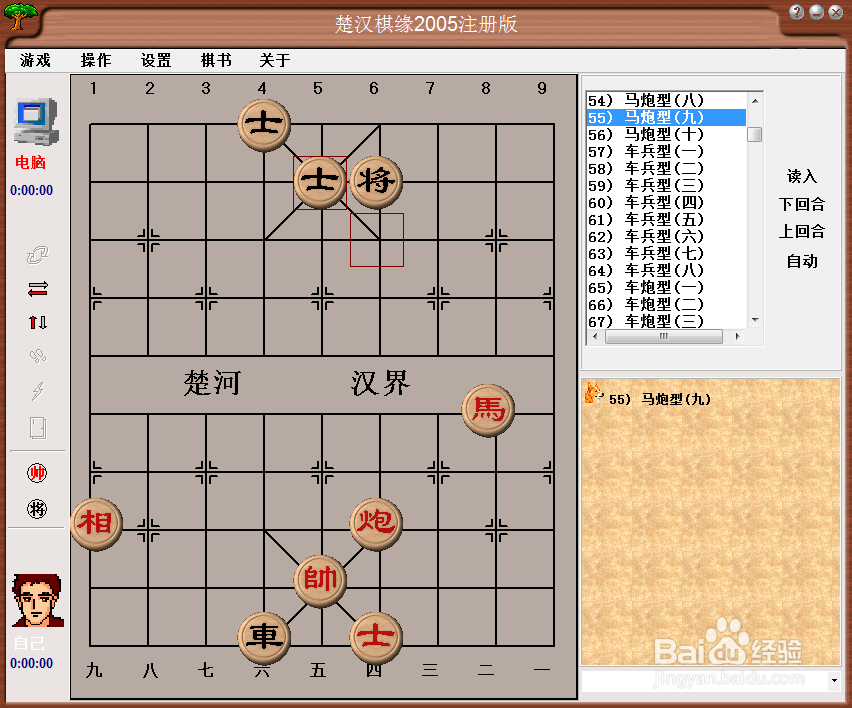The width and height of the screenshot is (852, 708).
Task: Select list entry 67) 车炮型(三)
Action: pyautogui.click(x=667, y=321)
